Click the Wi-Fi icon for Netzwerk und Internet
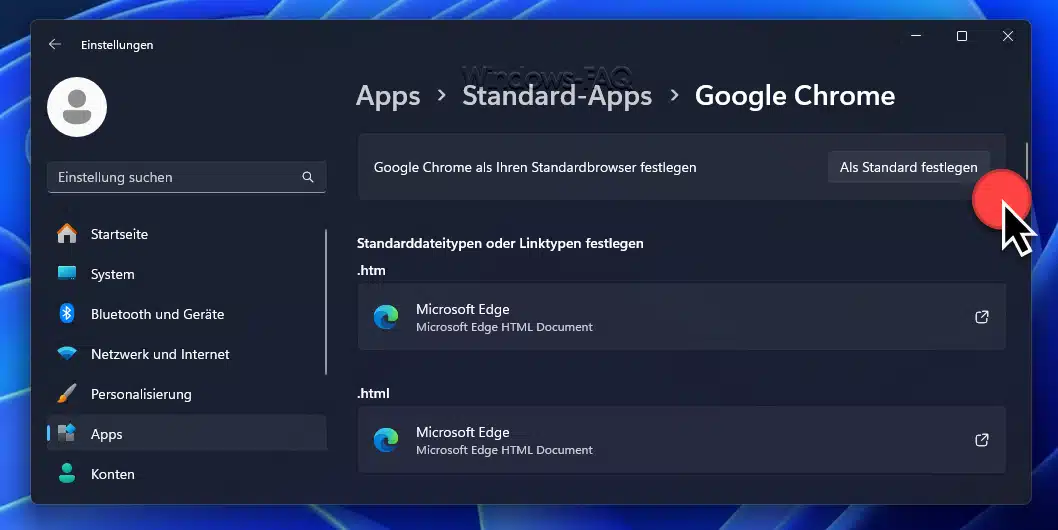This screenshot has height=530, width=1058. pos(67,354)
